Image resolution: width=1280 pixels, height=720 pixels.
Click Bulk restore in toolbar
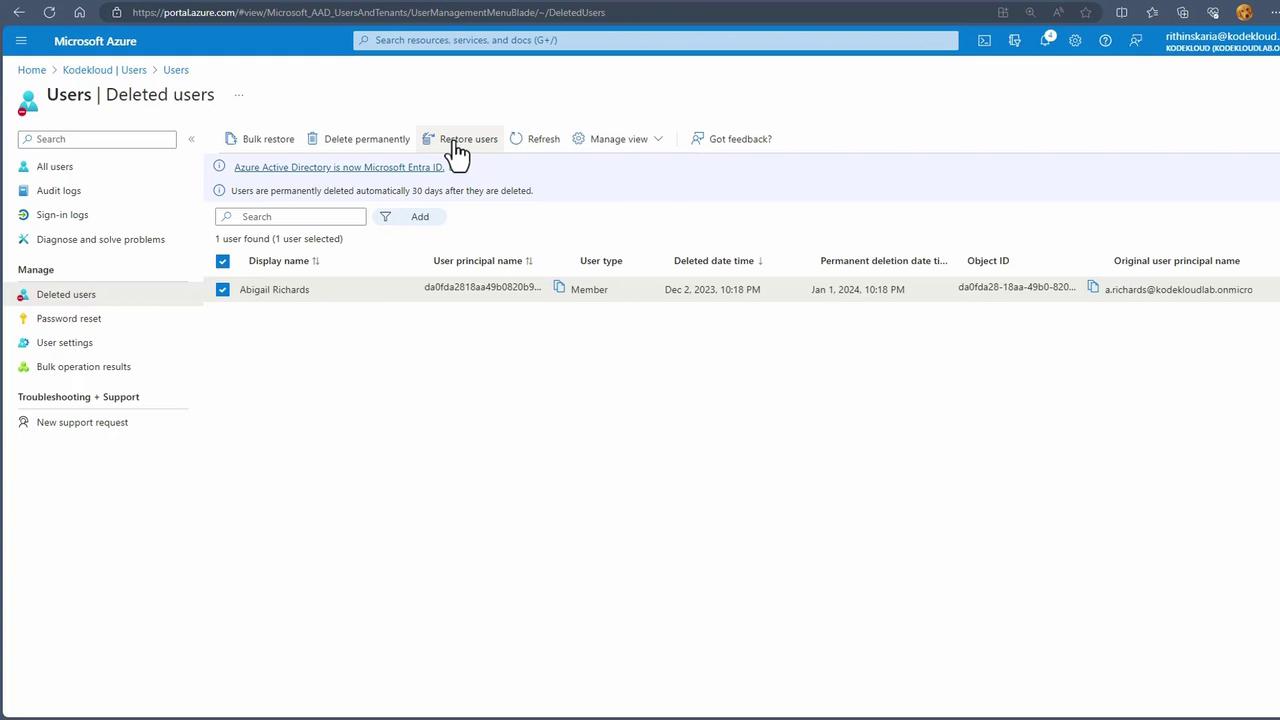tap(260, 139)
